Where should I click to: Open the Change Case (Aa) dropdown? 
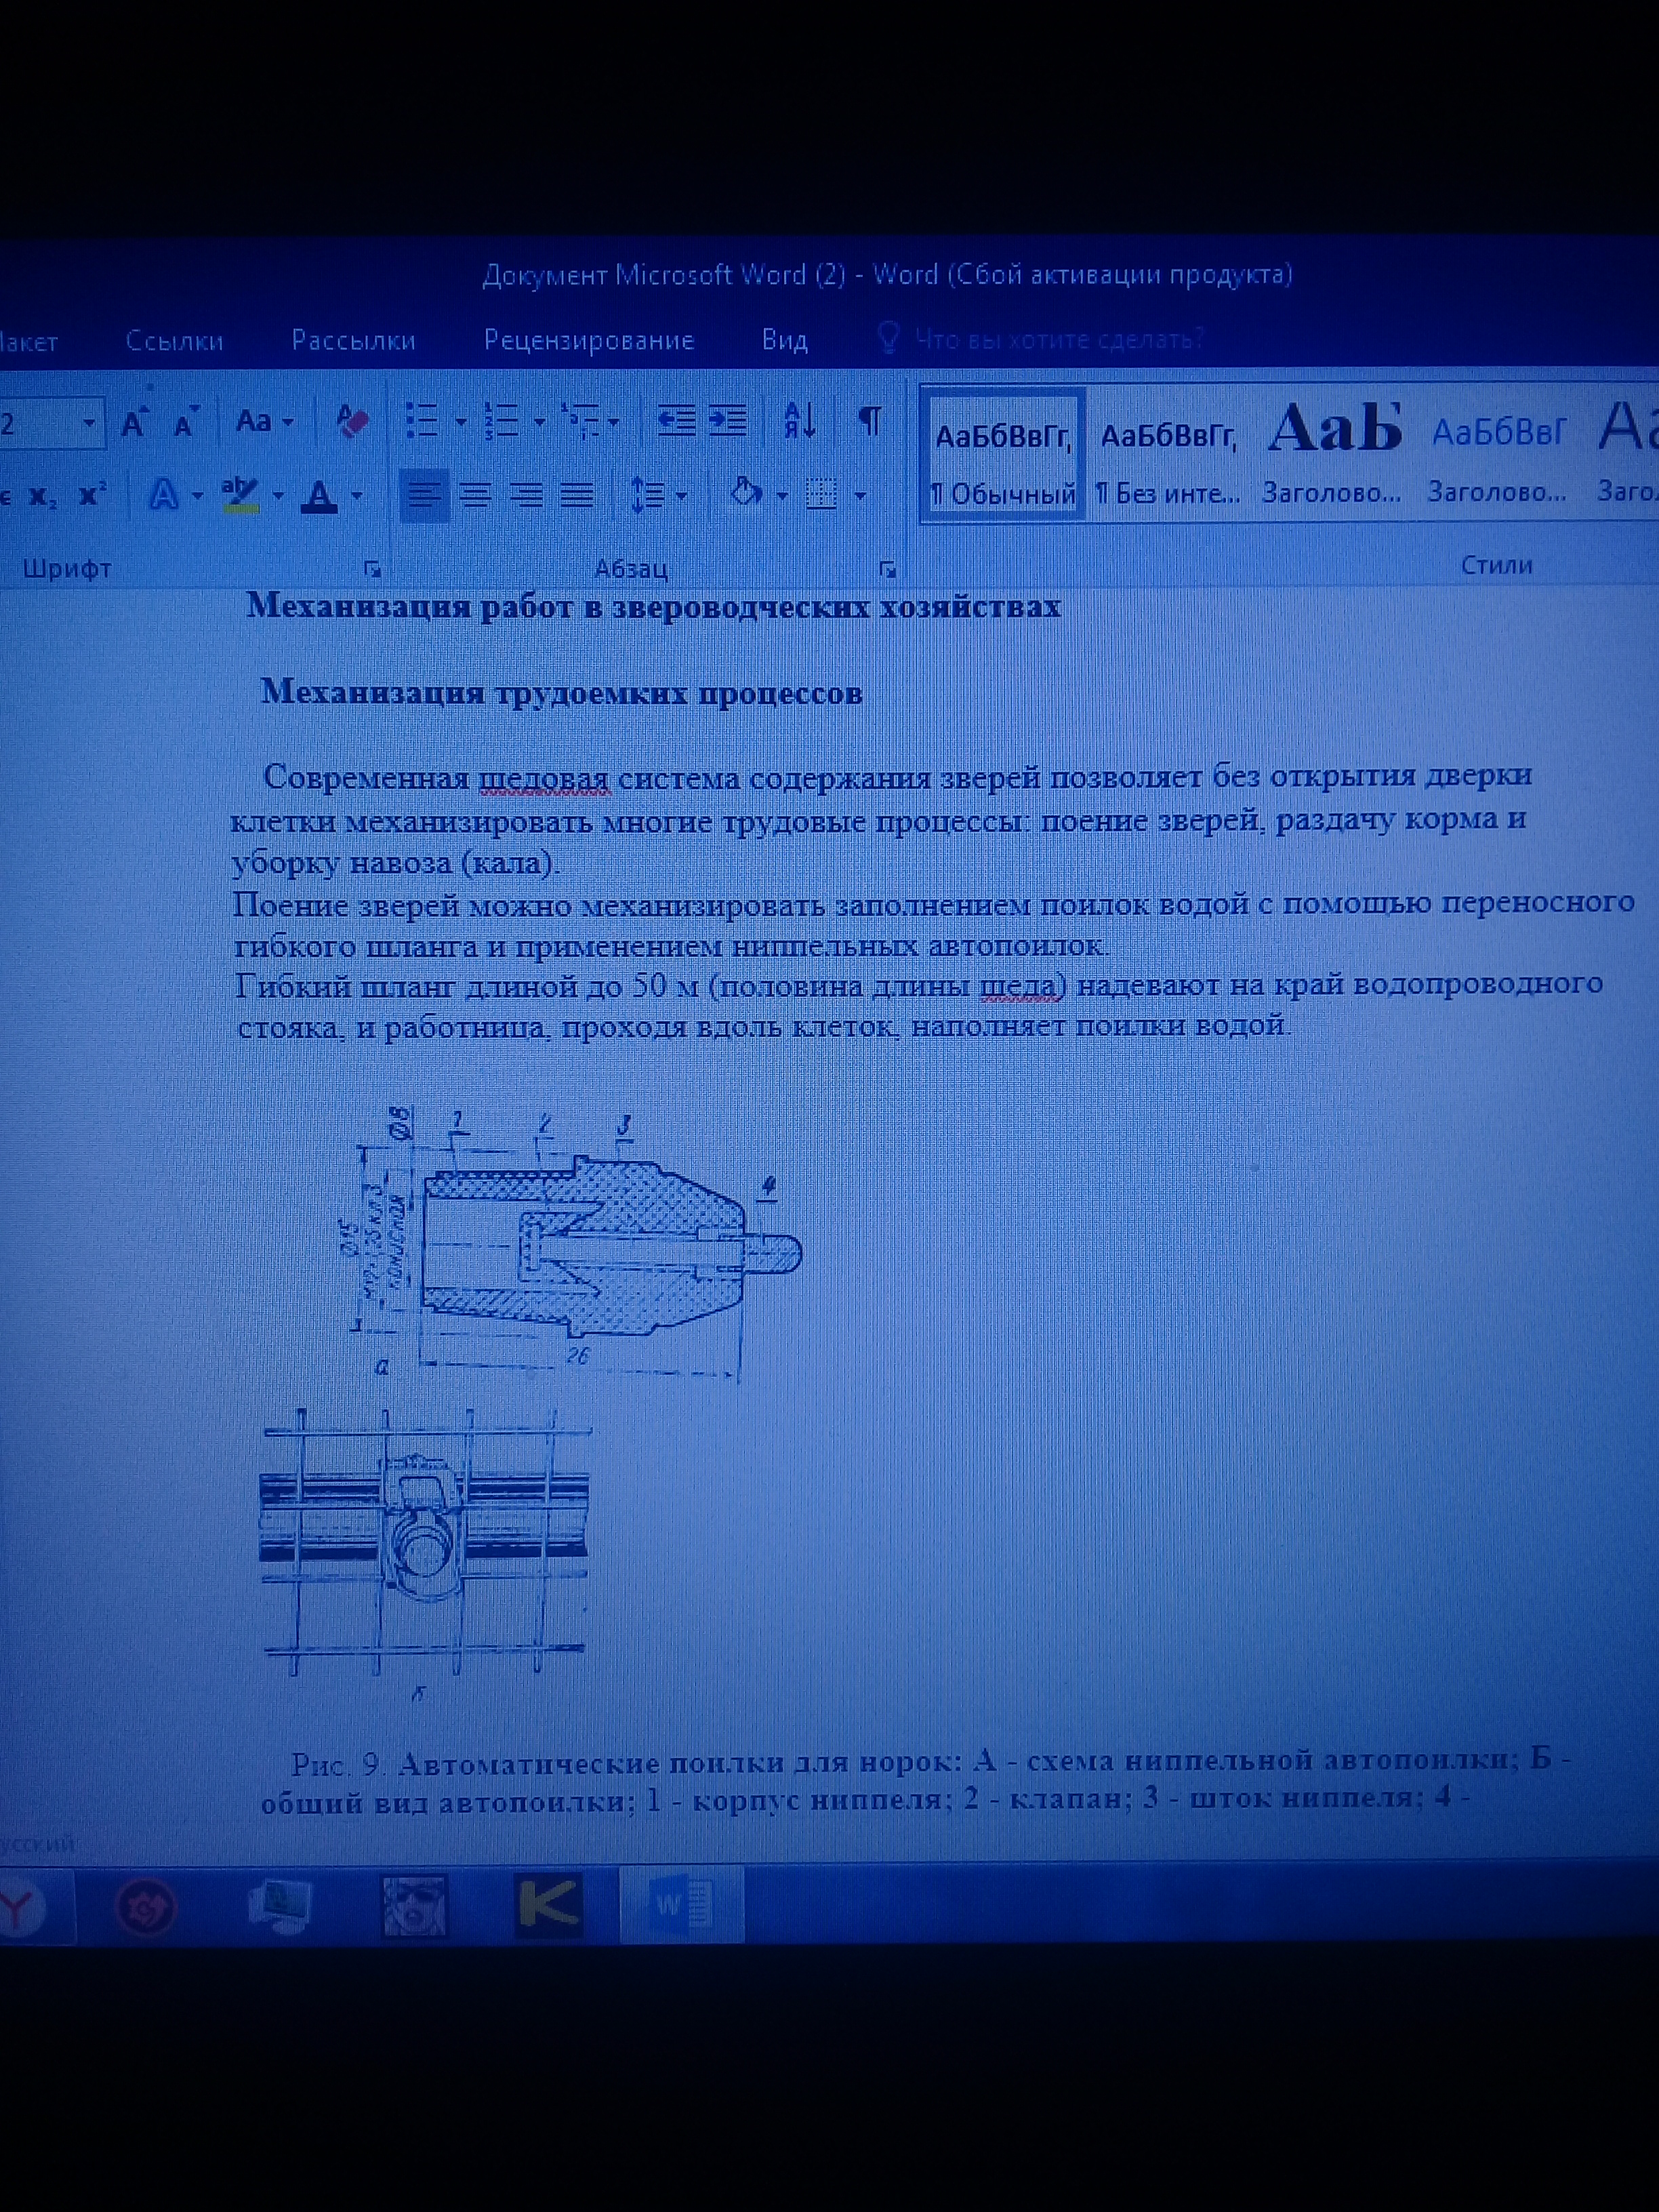click(264, 421)
